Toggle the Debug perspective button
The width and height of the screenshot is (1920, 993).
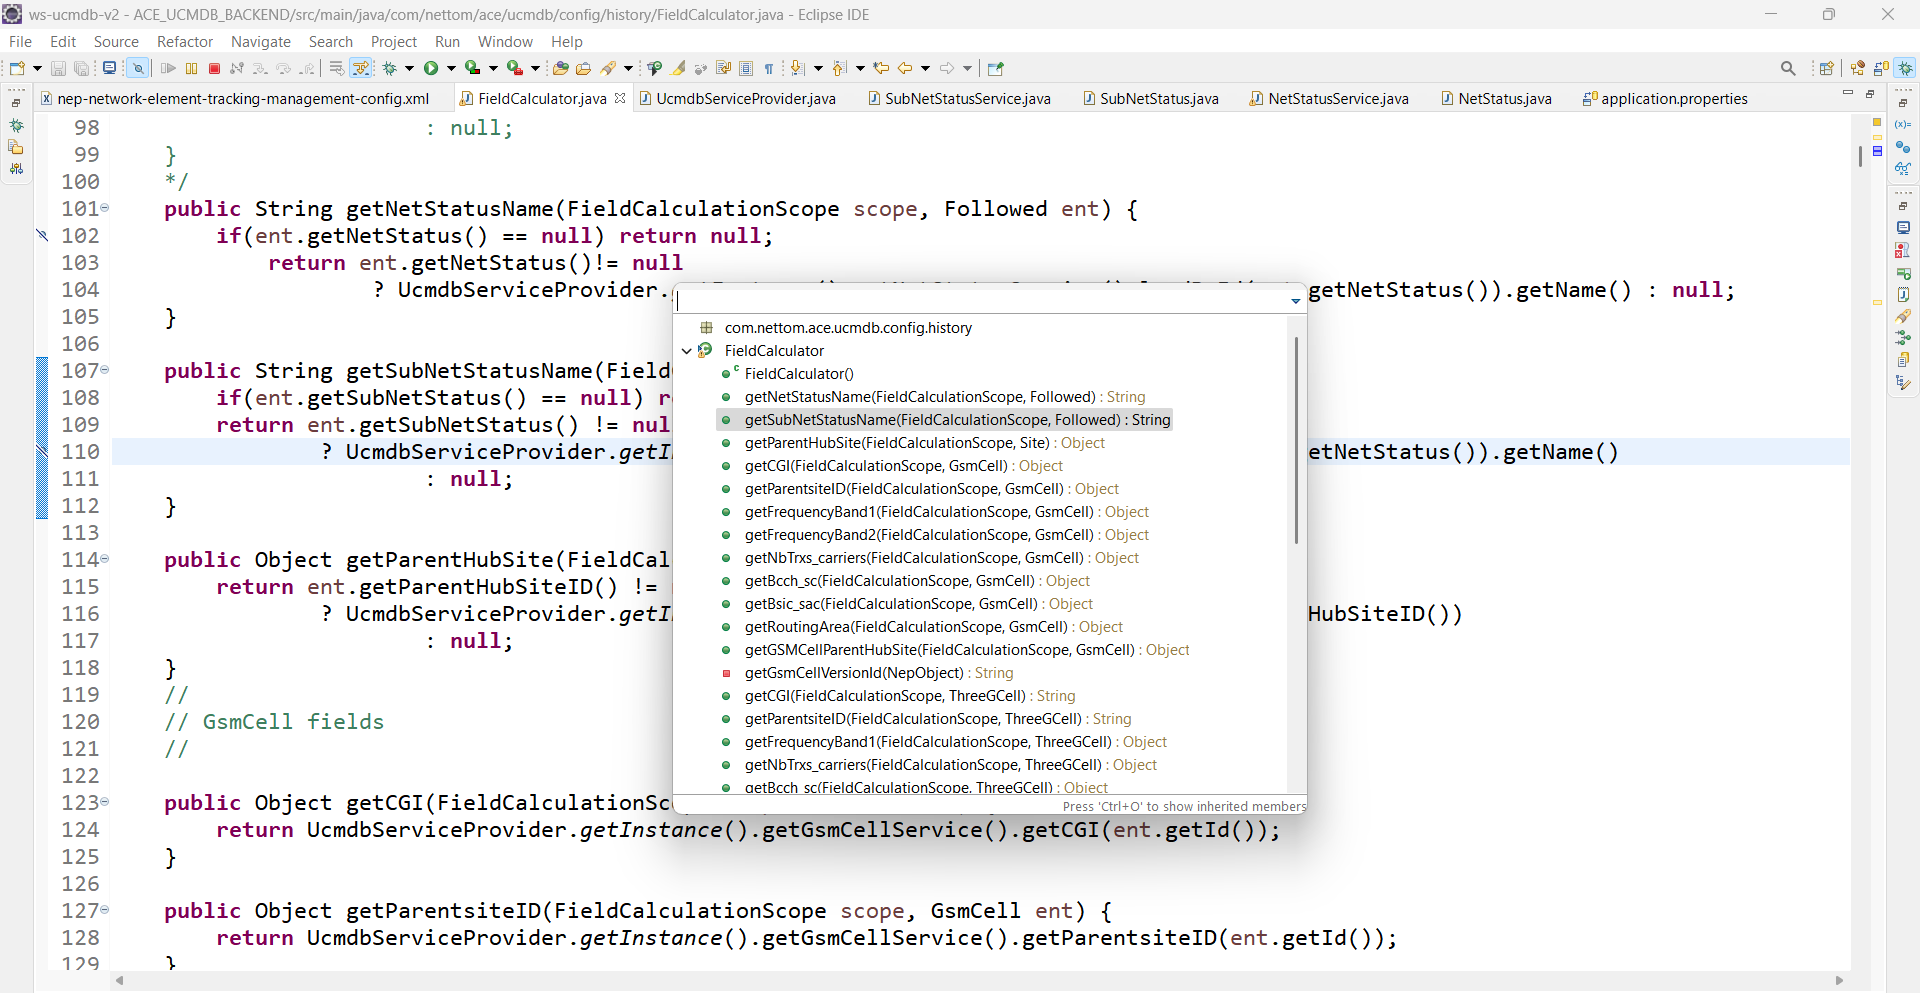click(1906, 68)
